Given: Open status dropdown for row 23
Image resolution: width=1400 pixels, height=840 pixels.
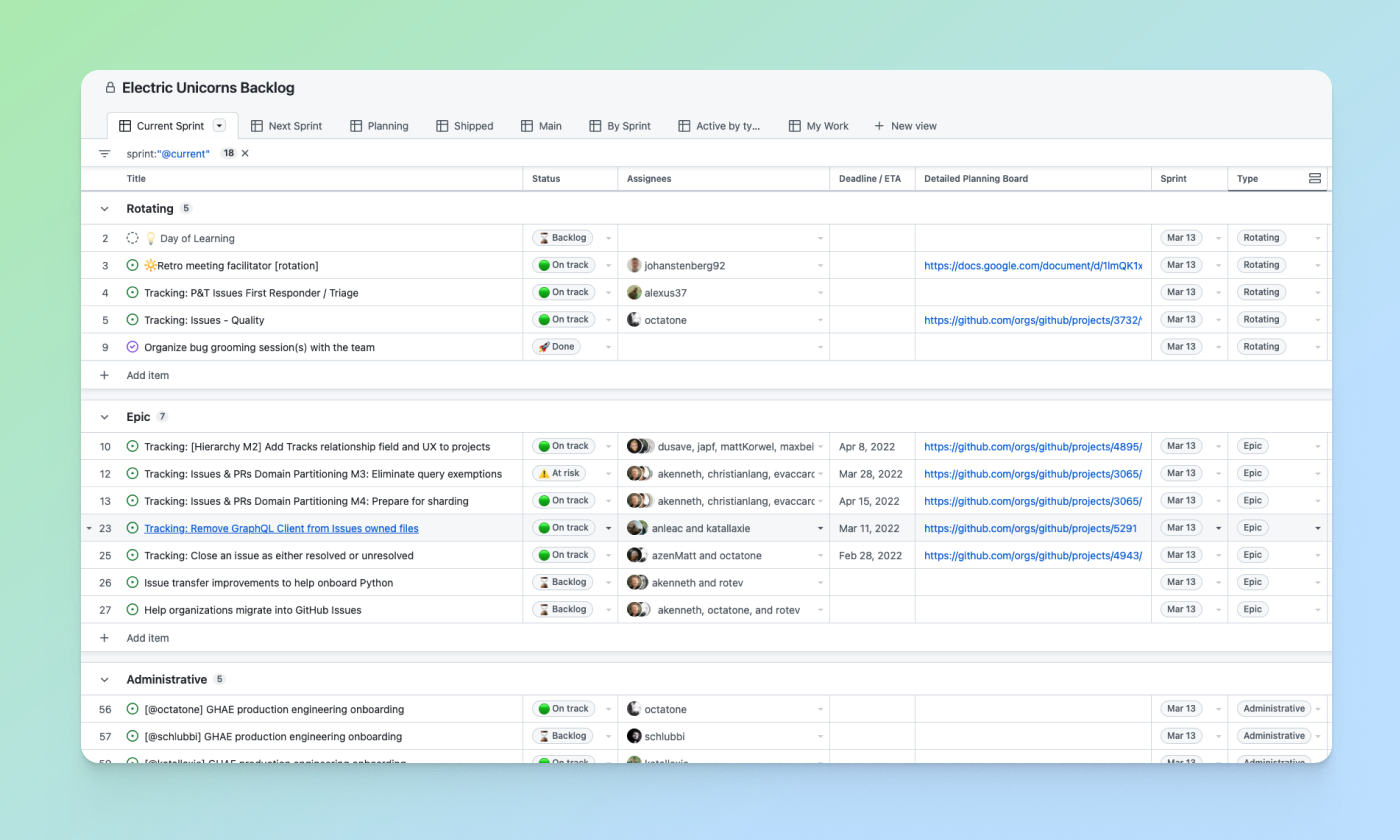Looking at the screenshot, I should coord(608,528).
